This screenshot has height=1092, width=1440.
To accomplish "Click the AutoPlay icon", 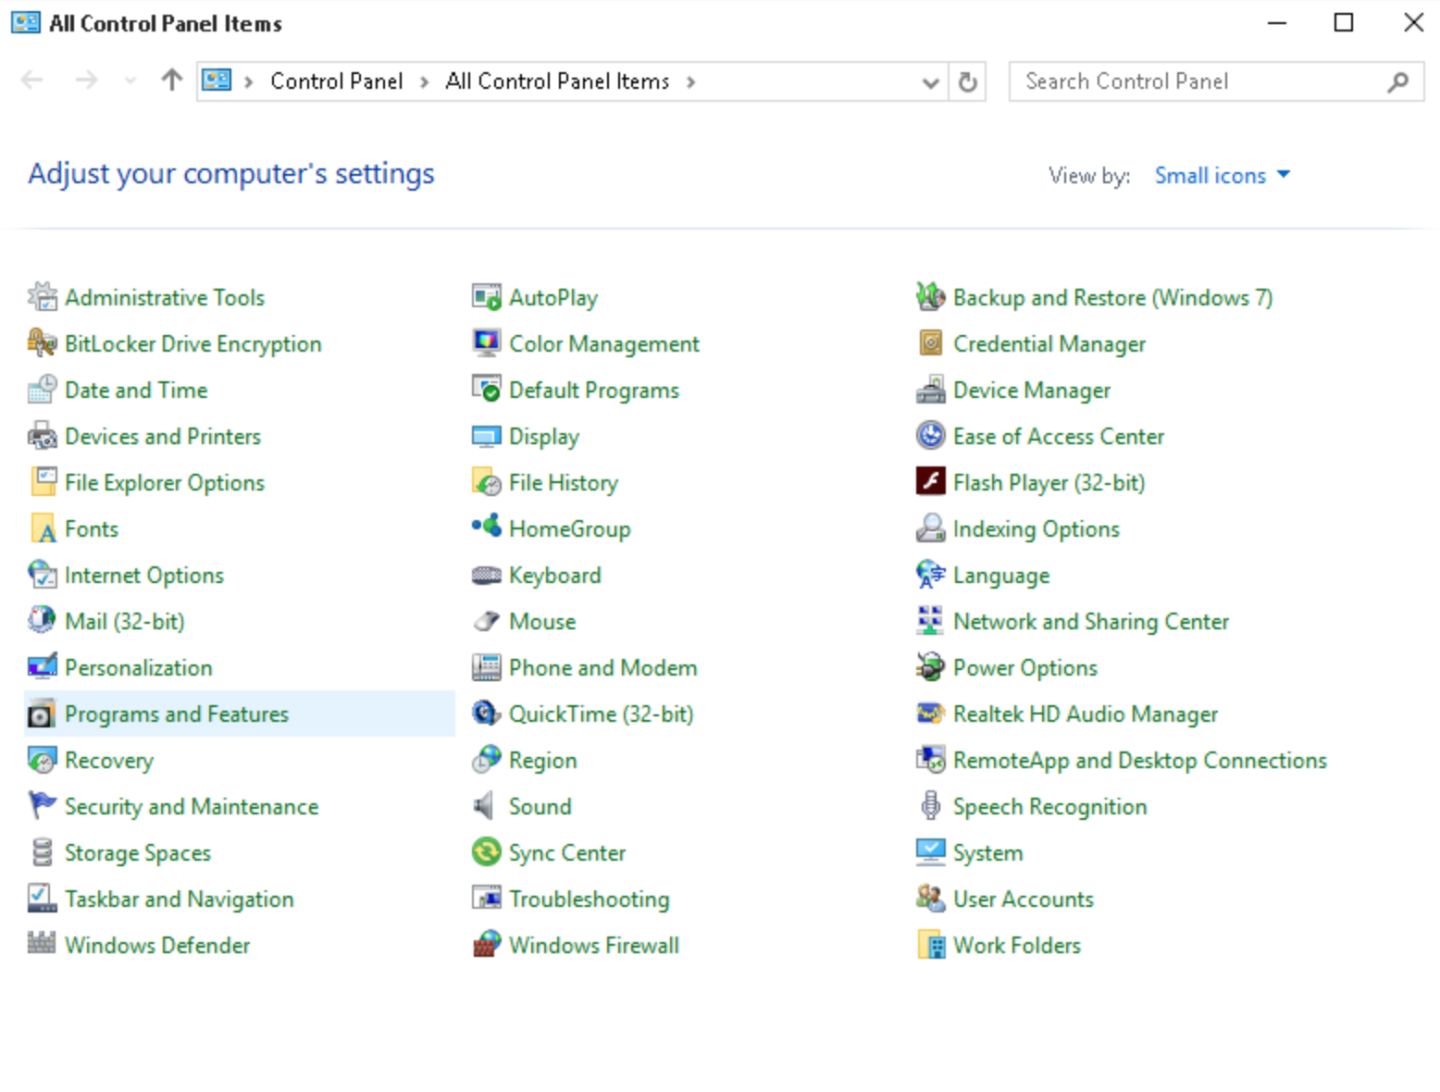I will tap(486, 297).
